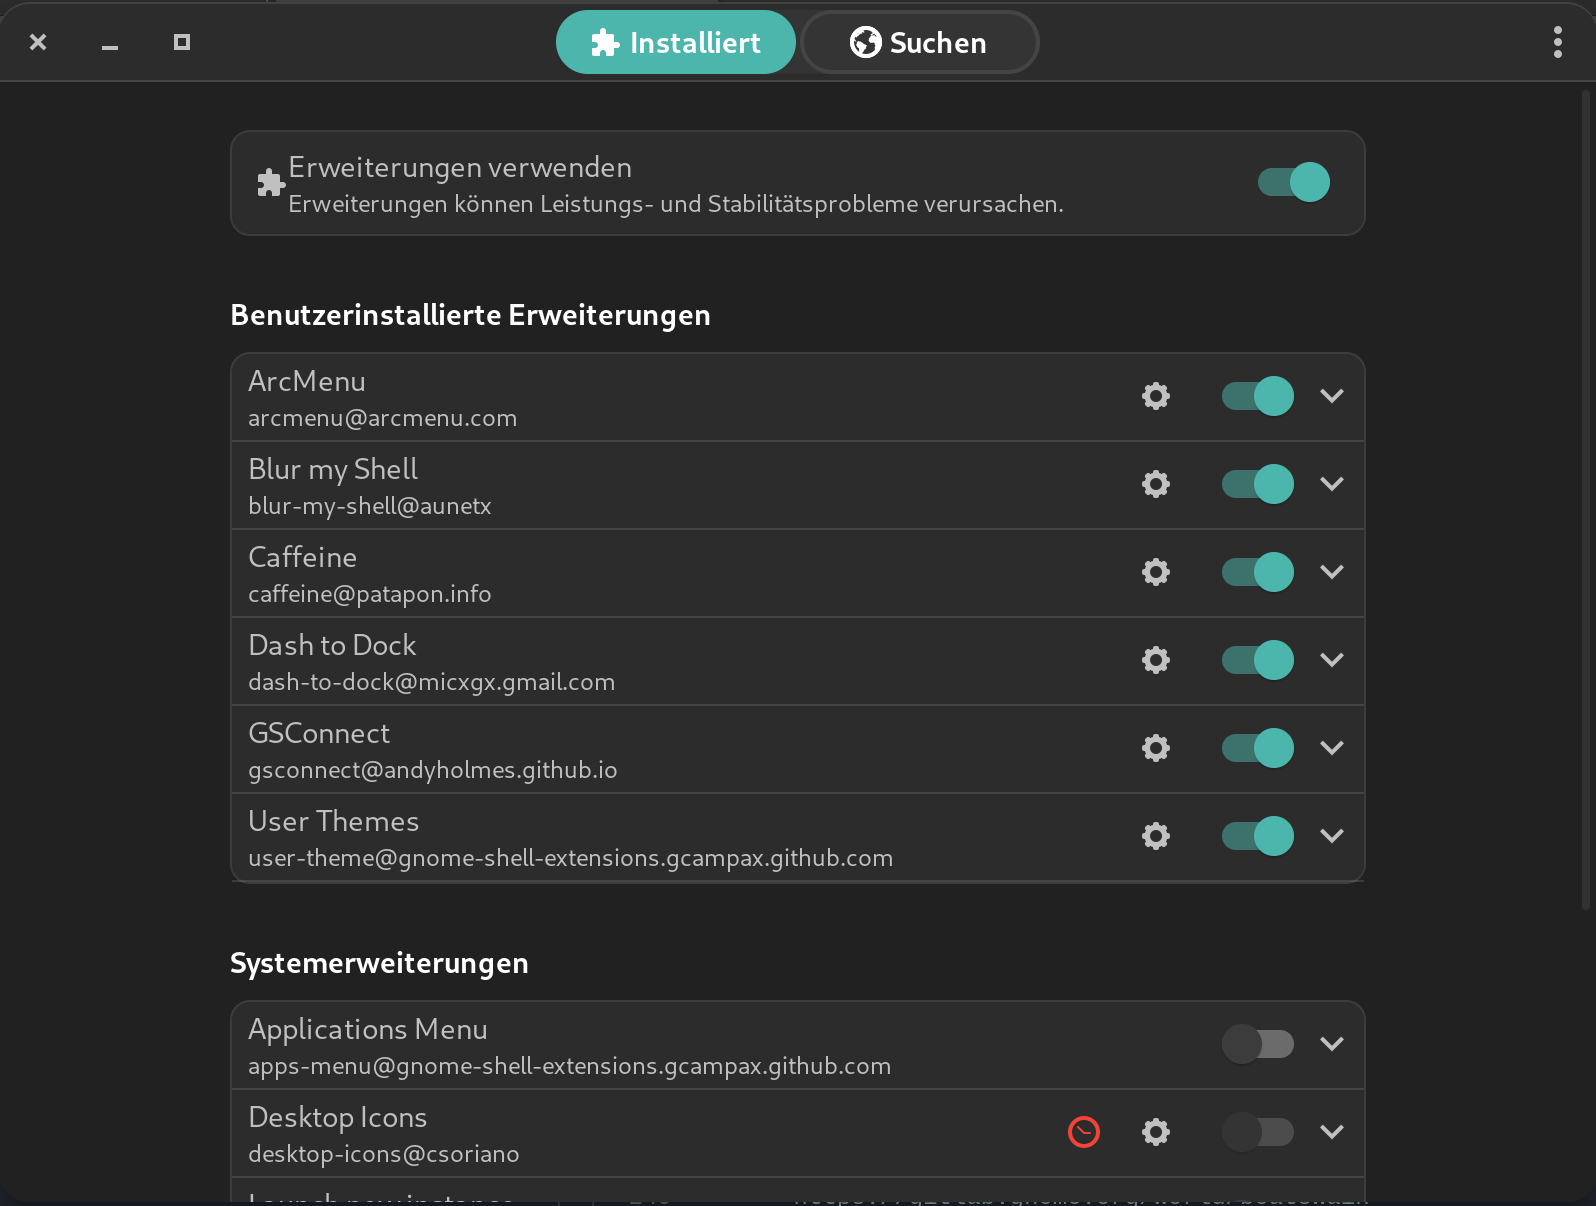Turn off the Dash to Dock switch
The image size is (1596, 1206).
(x=1258, y=660)
